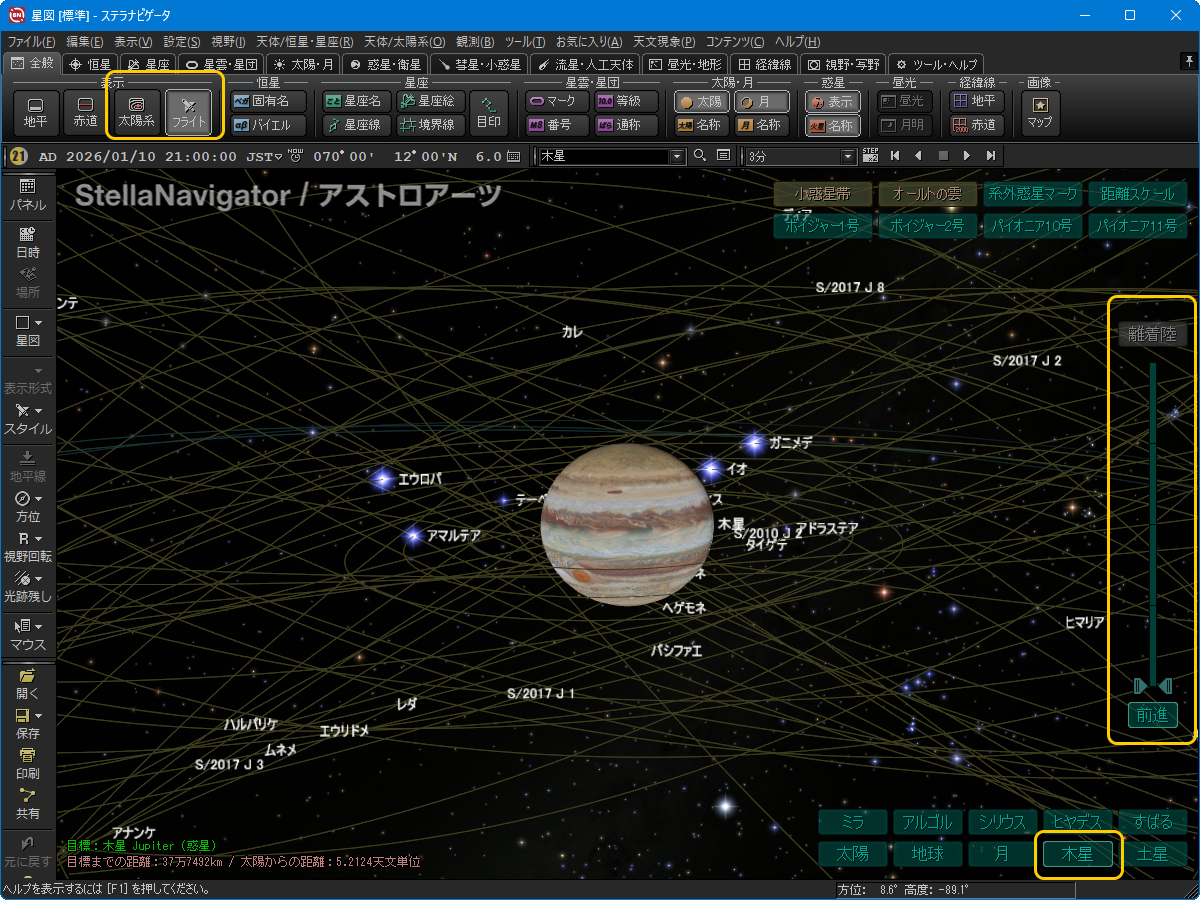This screenshot has height=900, width=1200.
Task: Click the マップ image map icon
Action: [x=1039, y=113]
